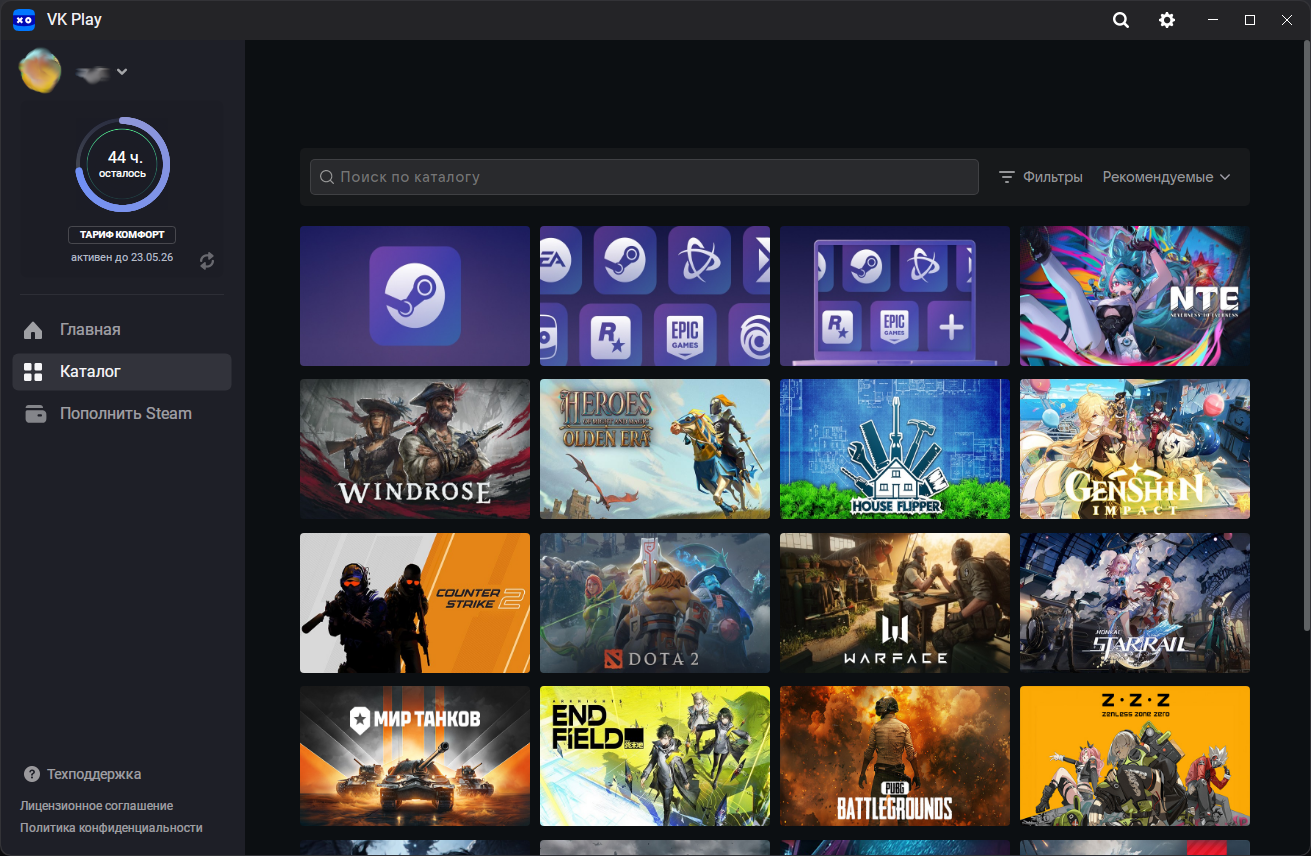This screenshot has height=856, width=1311.
Task: Open the House Flipper game tile
Action: tap(895, 449)
